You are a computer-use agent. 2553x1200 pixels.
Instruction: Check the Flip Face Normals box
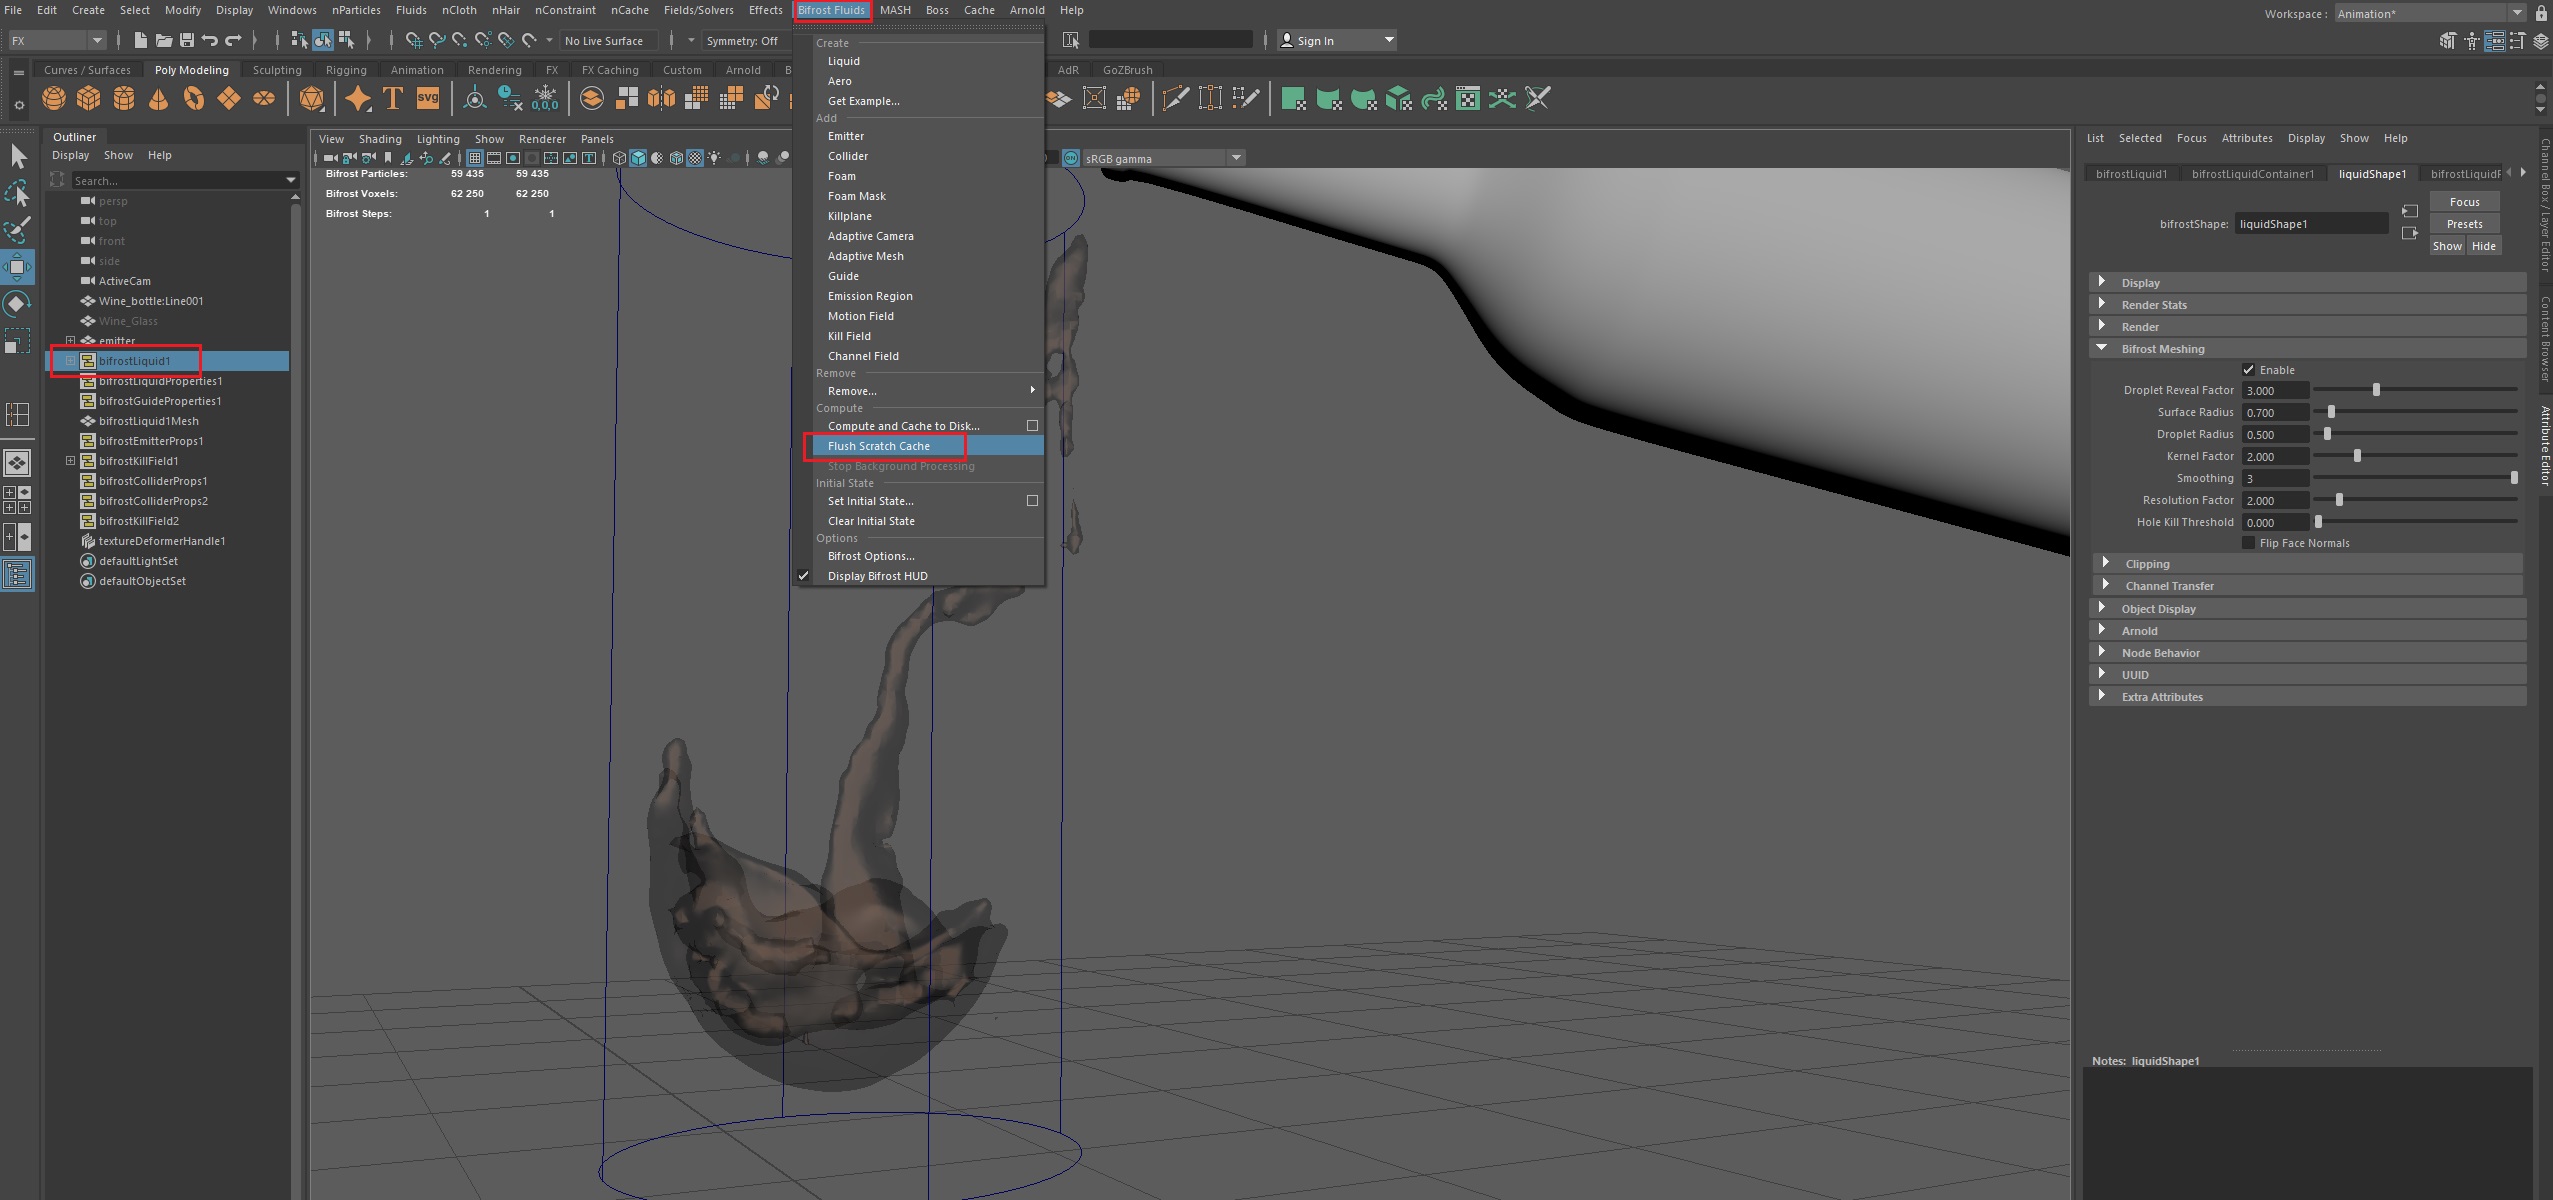click(x=2248, y=543)
